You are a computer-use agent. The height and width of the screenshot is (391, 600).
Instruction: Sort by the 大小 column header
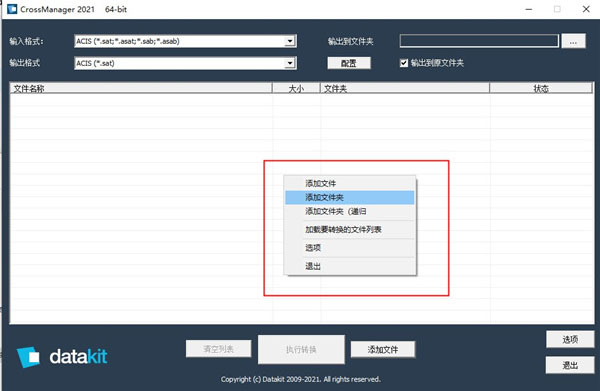pos(296,89)
